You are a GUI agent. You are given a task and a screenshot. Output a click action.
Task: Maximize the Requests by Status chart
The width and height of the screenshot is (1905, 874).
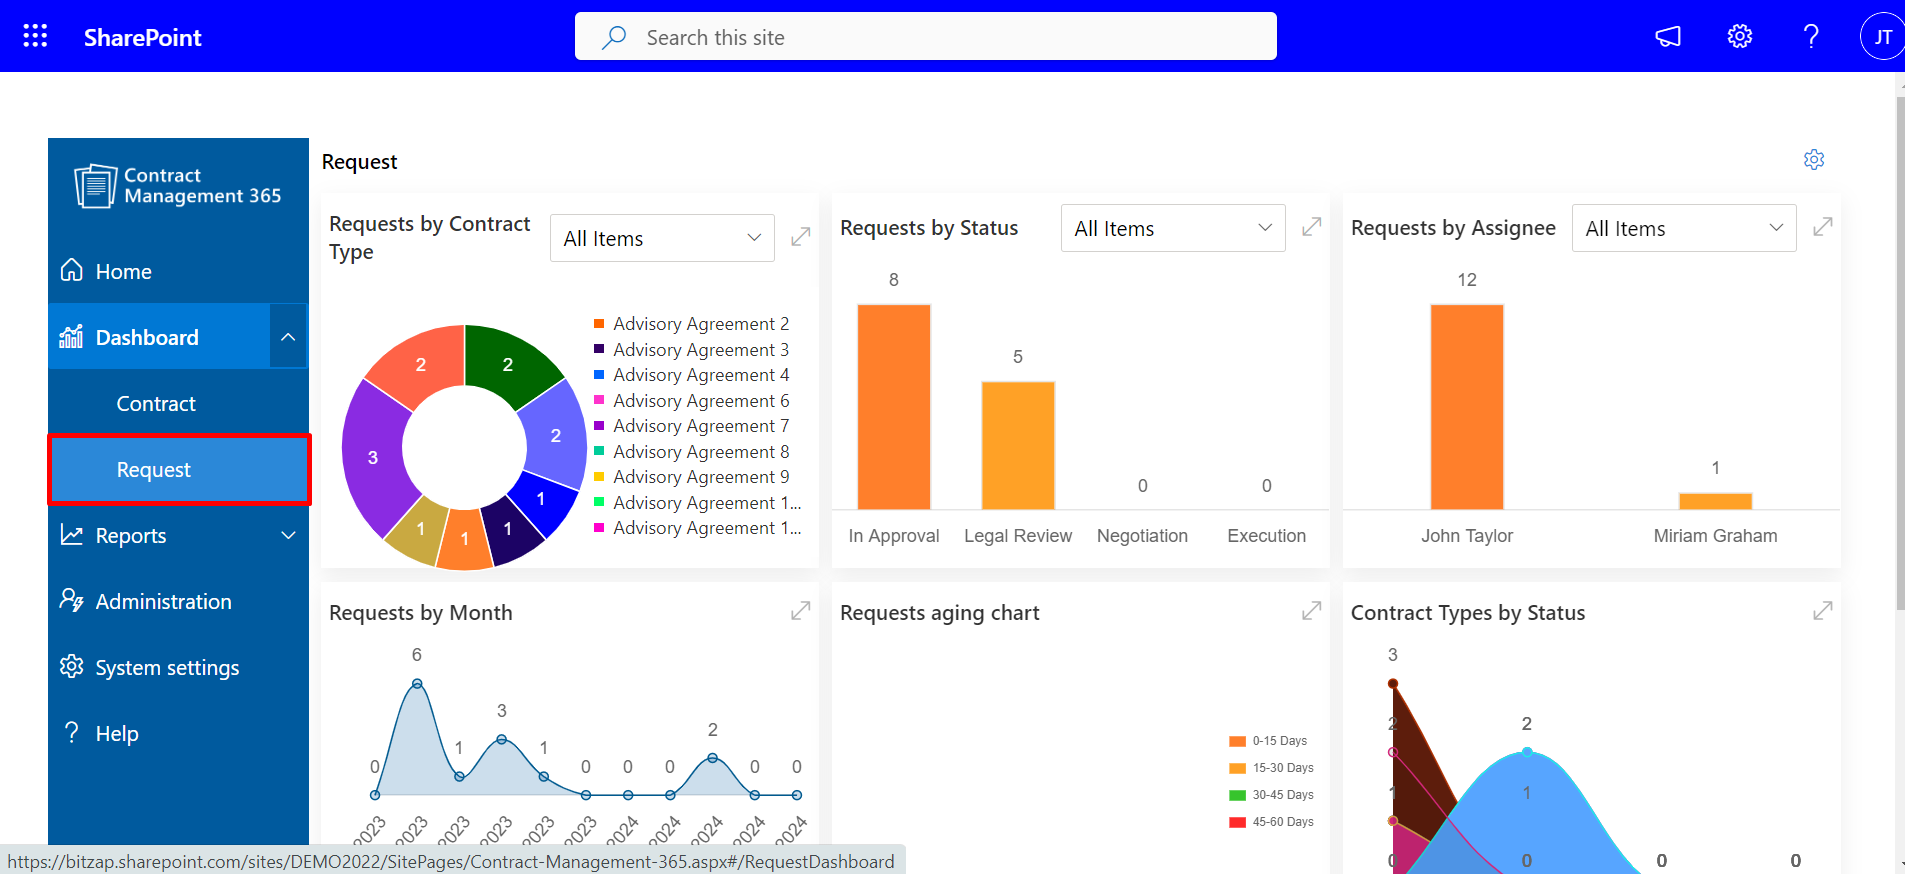tap(1312, 227)
